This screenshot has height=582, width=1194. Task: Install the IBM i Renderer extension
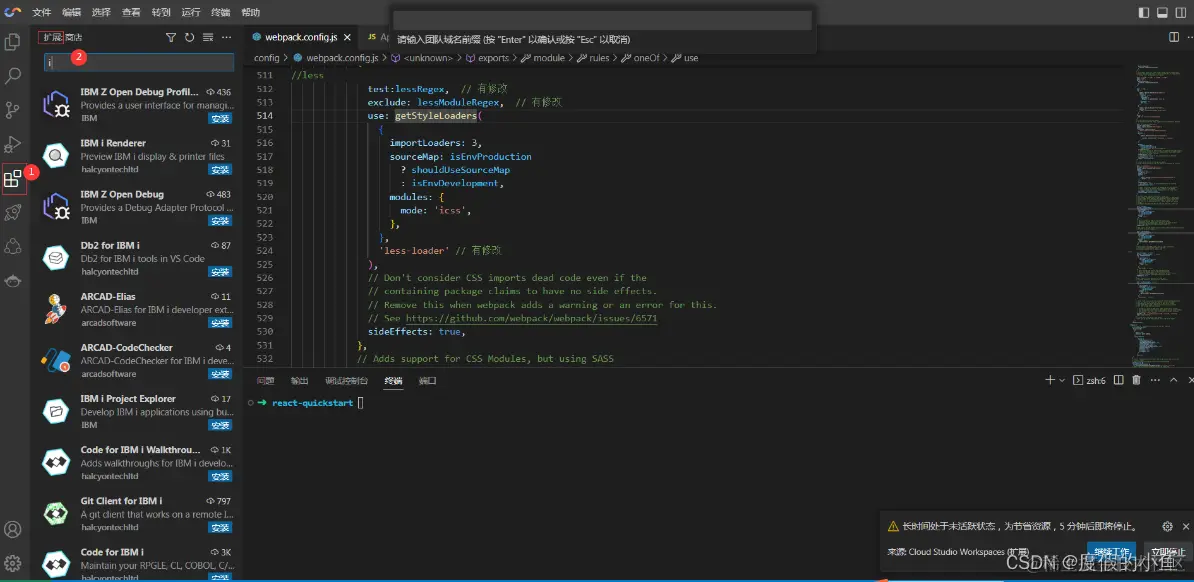click(220, 169)
